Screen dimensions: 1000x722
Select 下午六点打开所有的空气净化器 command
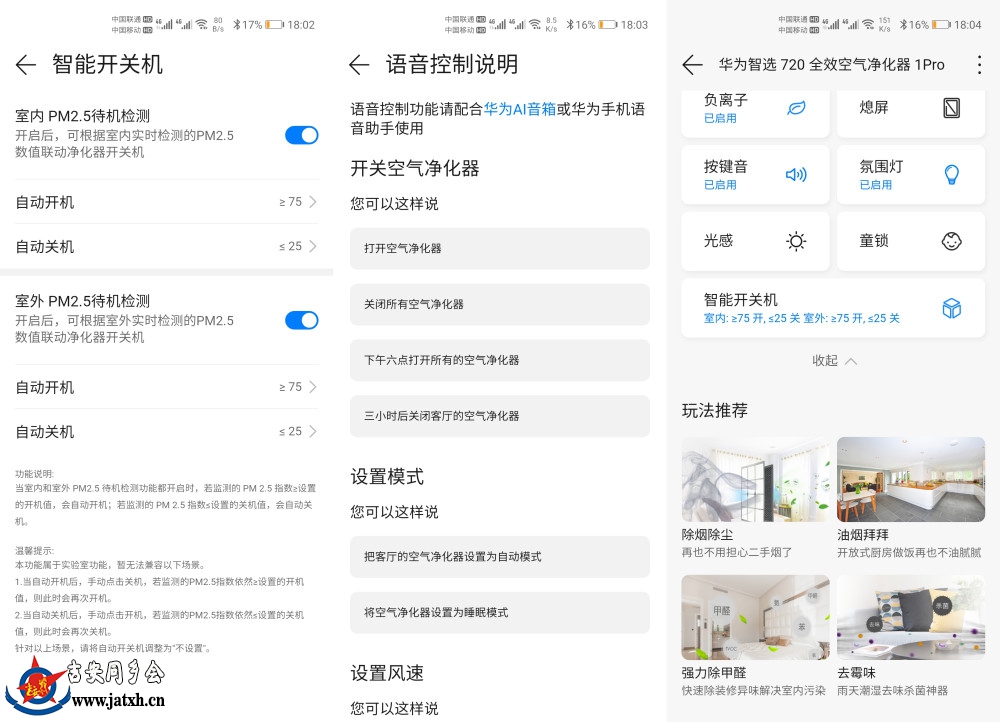(x=500, y=360)
